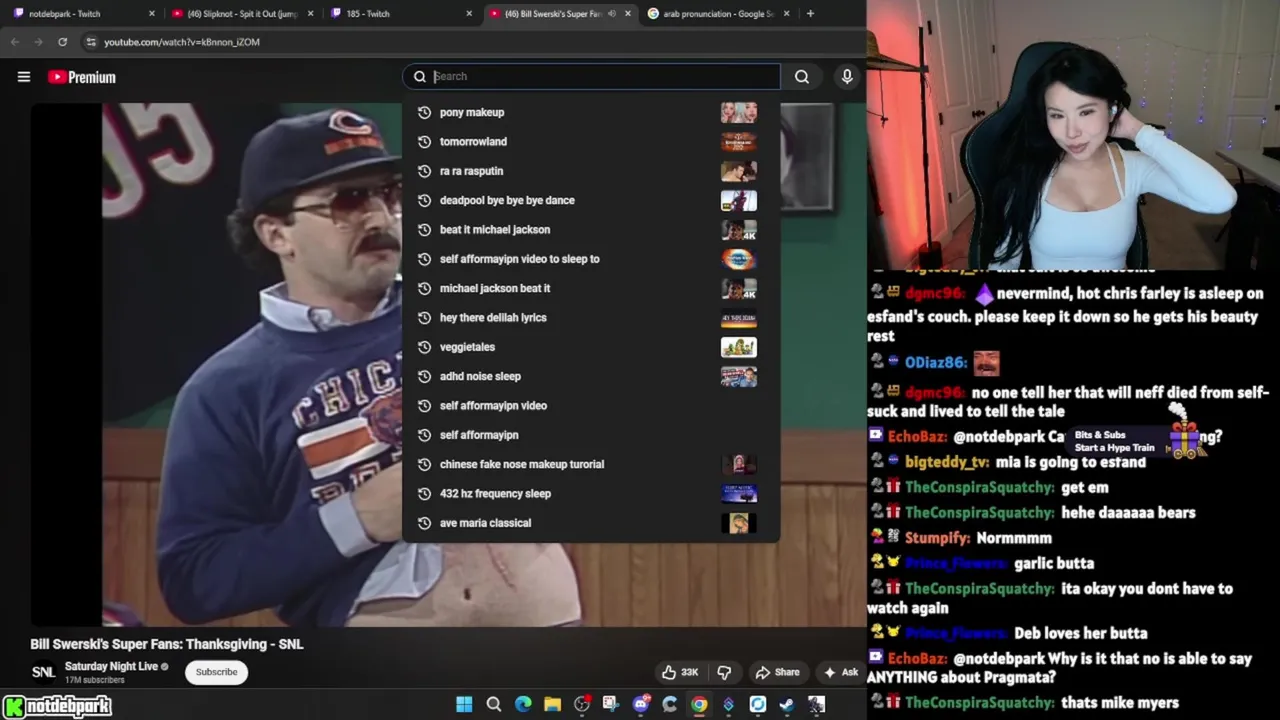Click the 'veggietales' suggestion thumbnail

[739, 347]
